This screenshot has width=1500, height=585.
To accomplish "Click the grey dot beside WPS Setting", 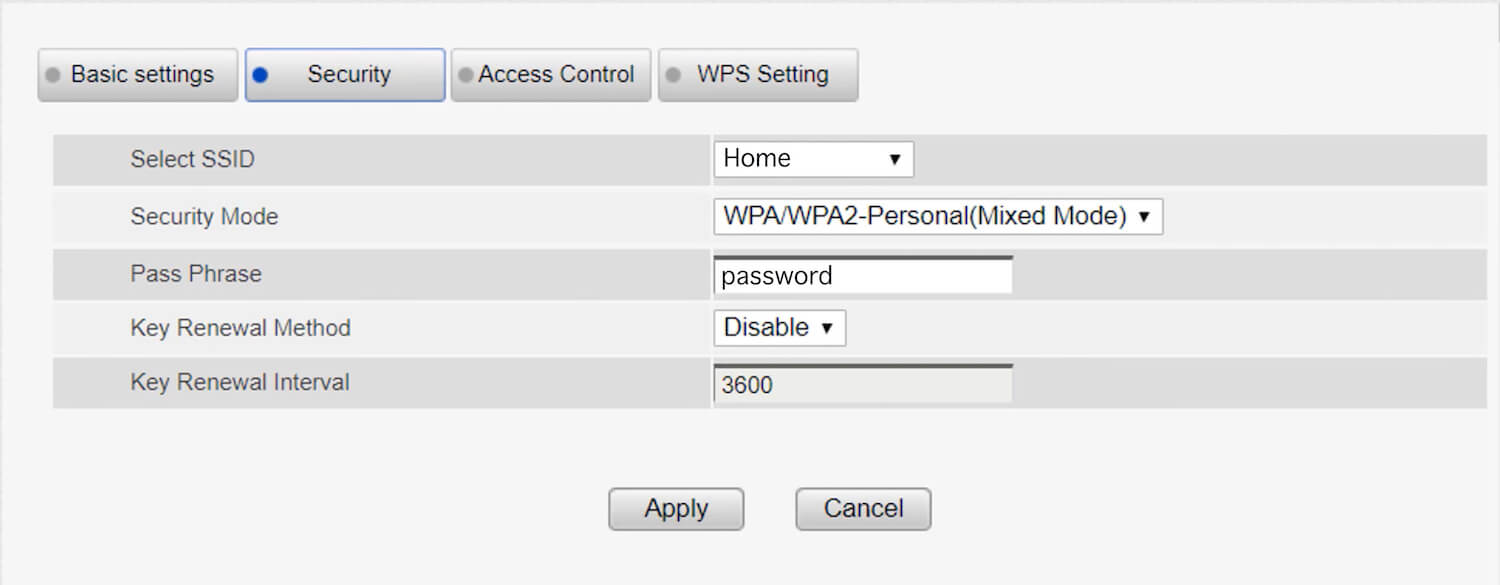I will 673,75.
